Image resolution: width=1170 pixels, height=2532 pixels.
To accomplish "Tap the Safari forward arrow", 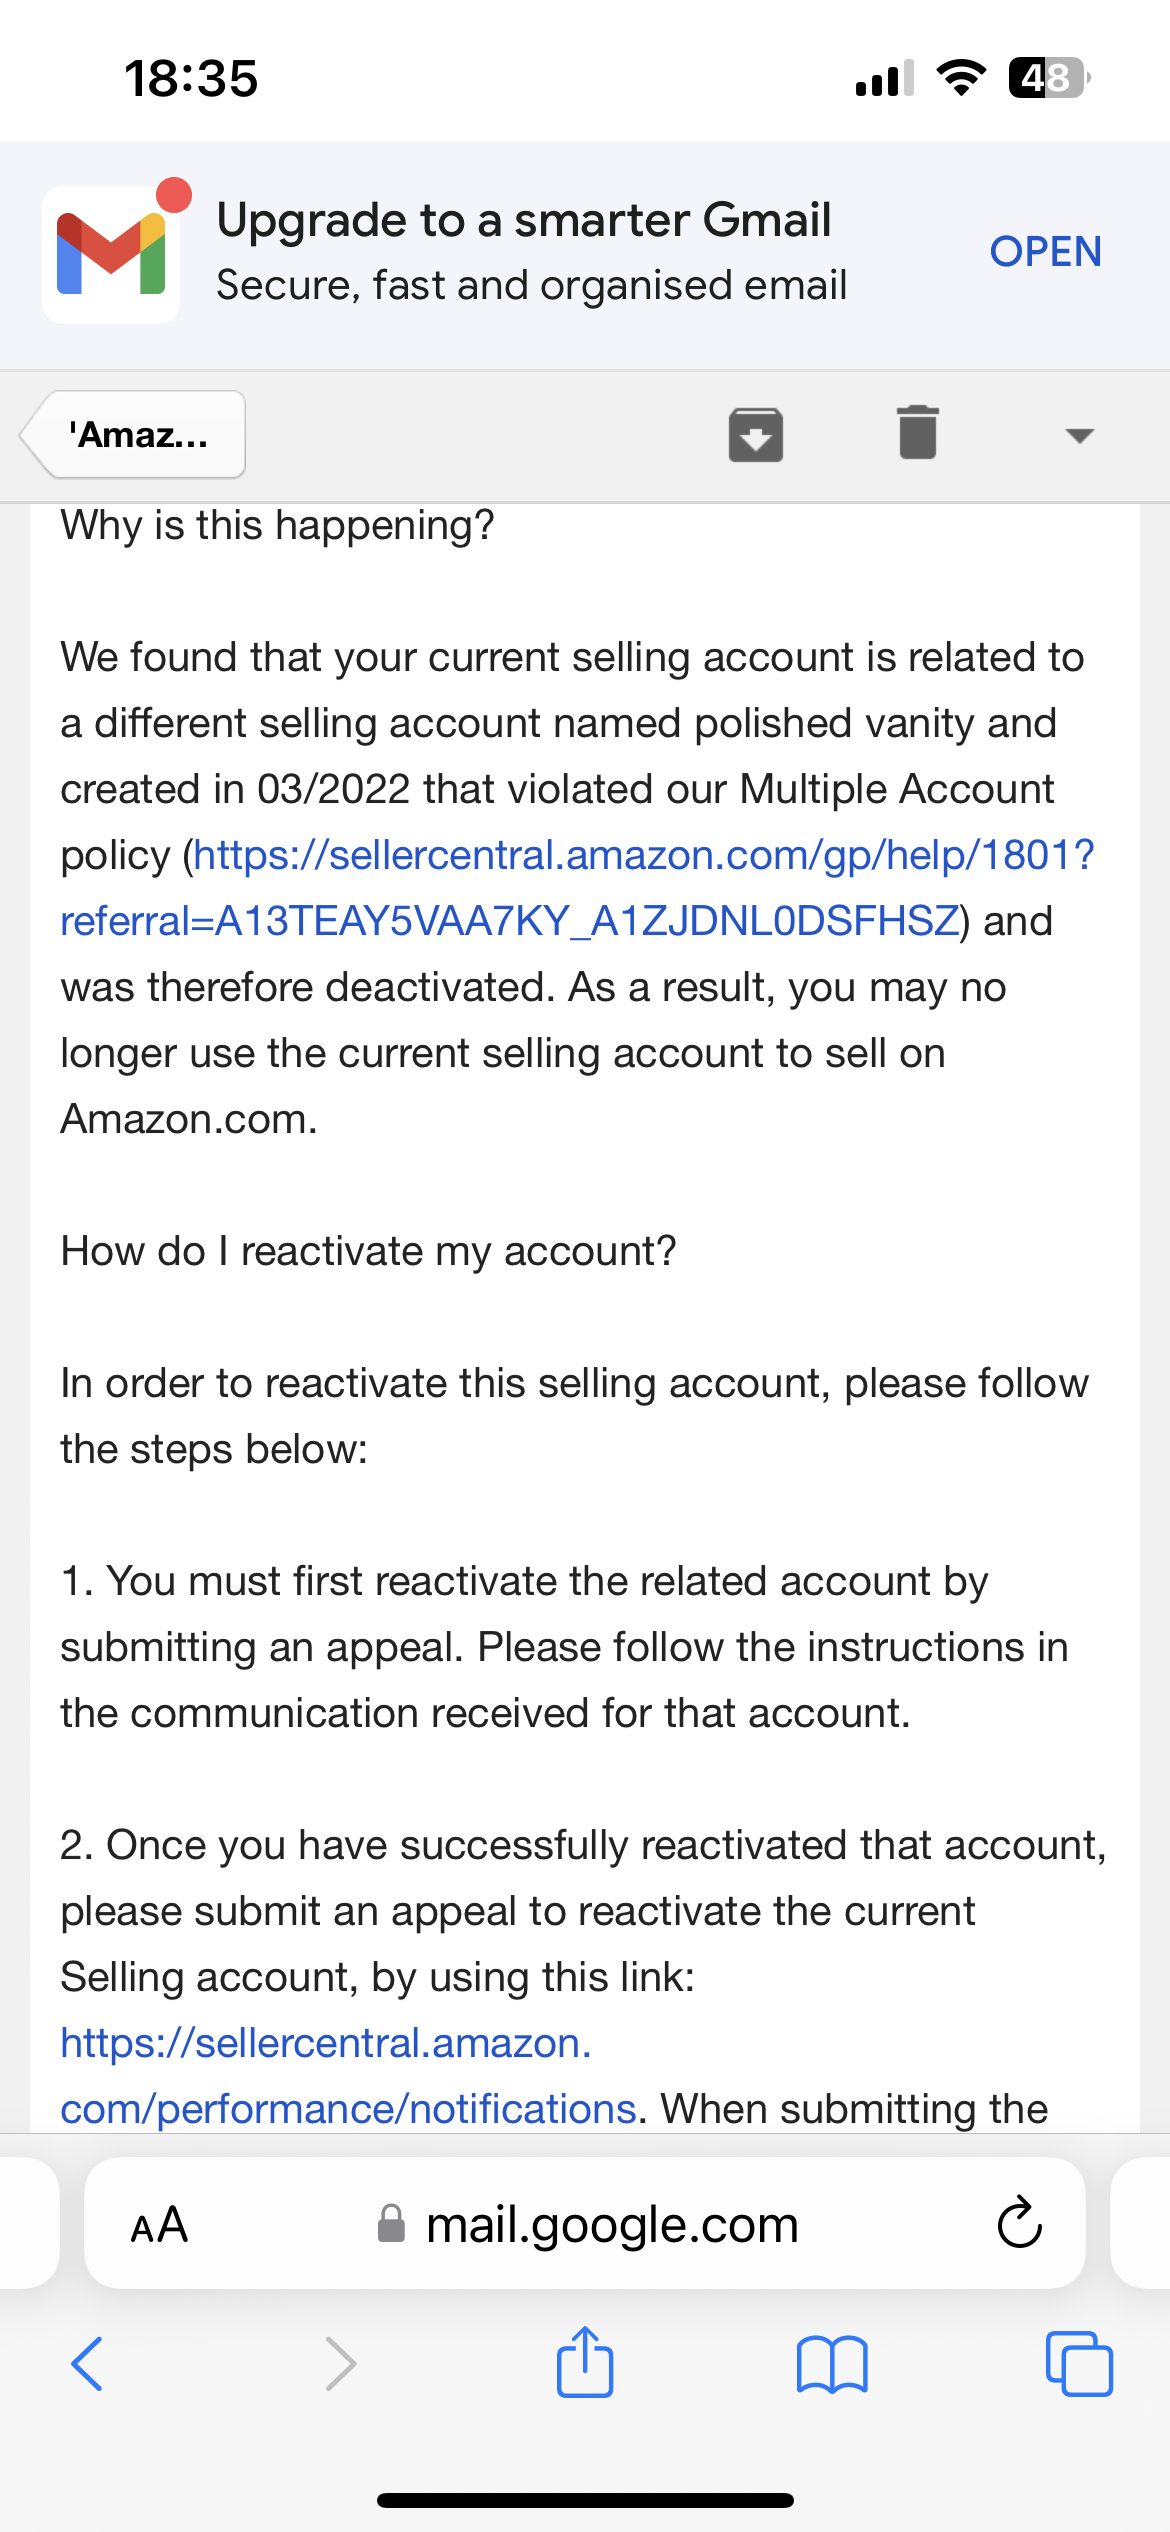I will click(x=341, y=2364).
